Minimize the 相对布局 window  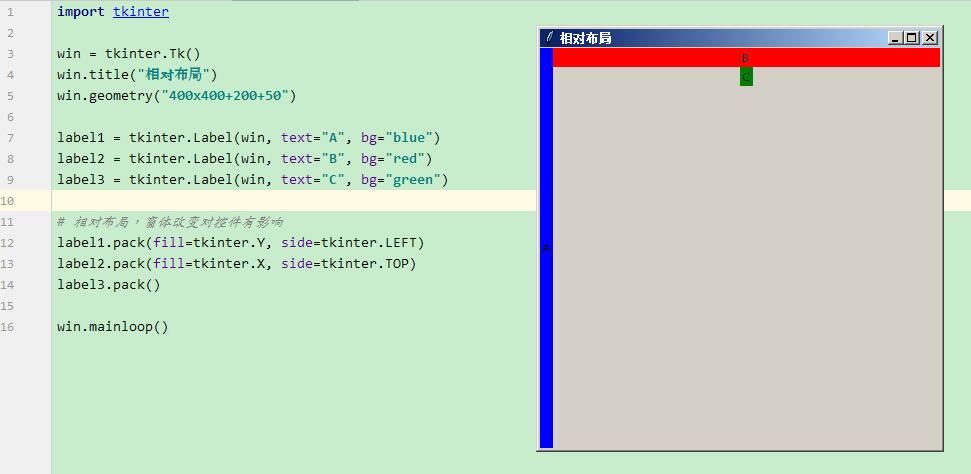coord(895,38)
